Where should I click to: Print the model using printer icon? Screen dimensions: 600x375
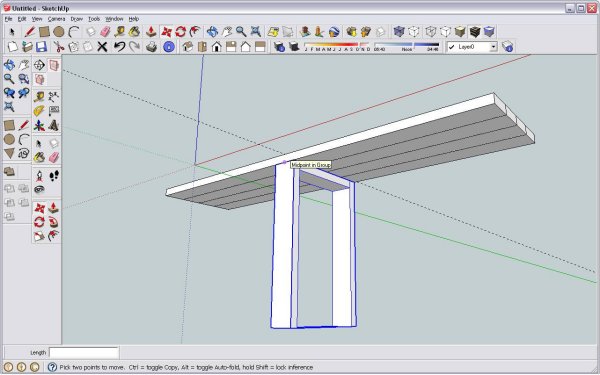[152, 47]
